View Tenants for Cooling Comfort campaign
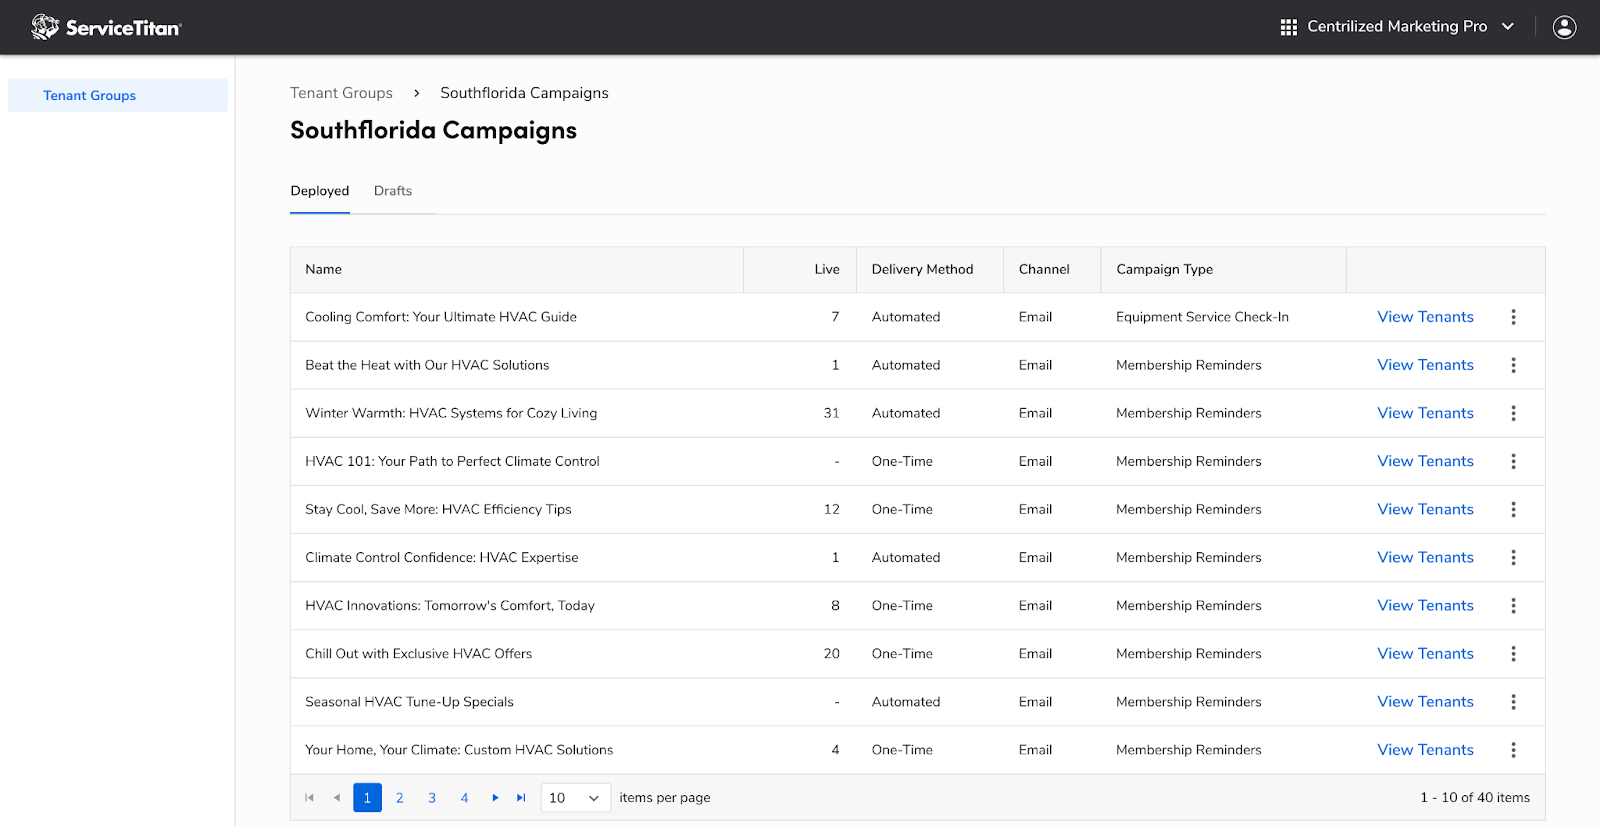This screenshot has width=1600, height=826. pos(1425,317)
